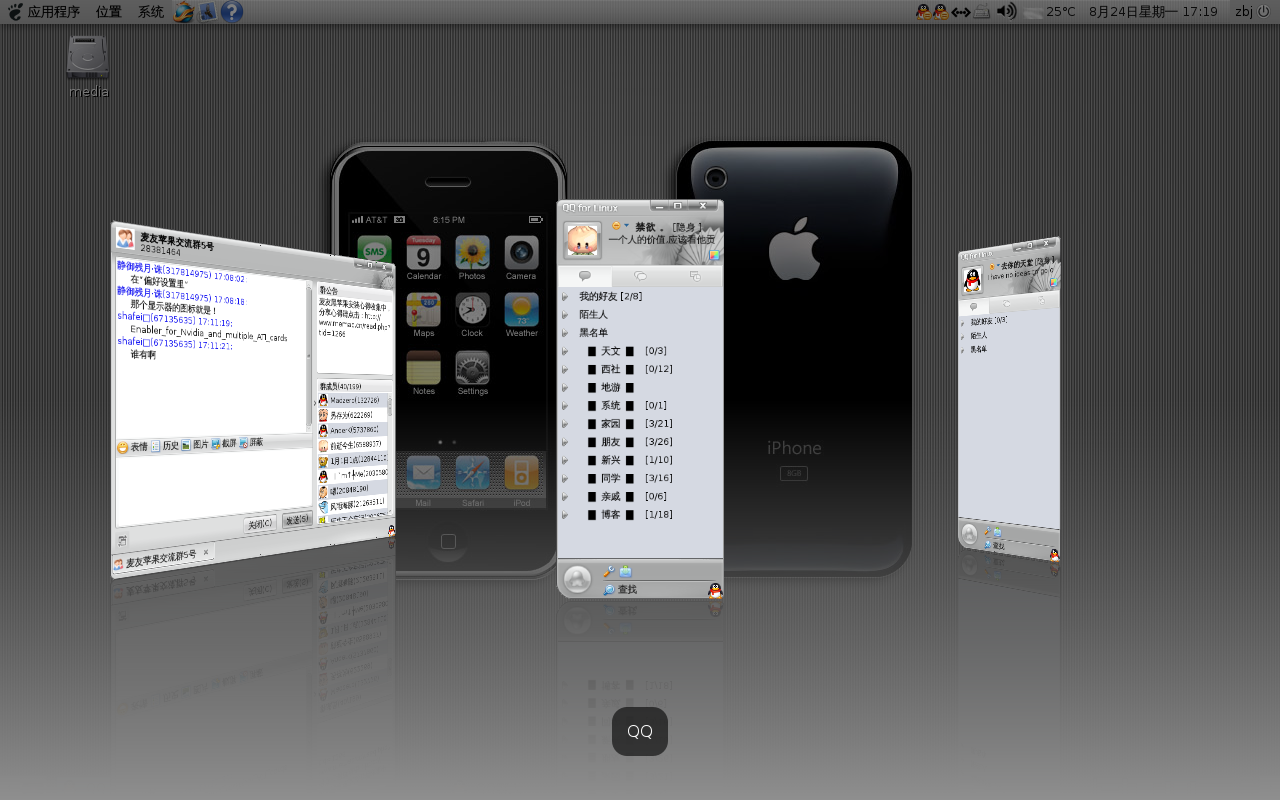This screenshot has width=1280, height=800.
Task: Click 屏蔽 to block group messages
Action: click(251, 442)
